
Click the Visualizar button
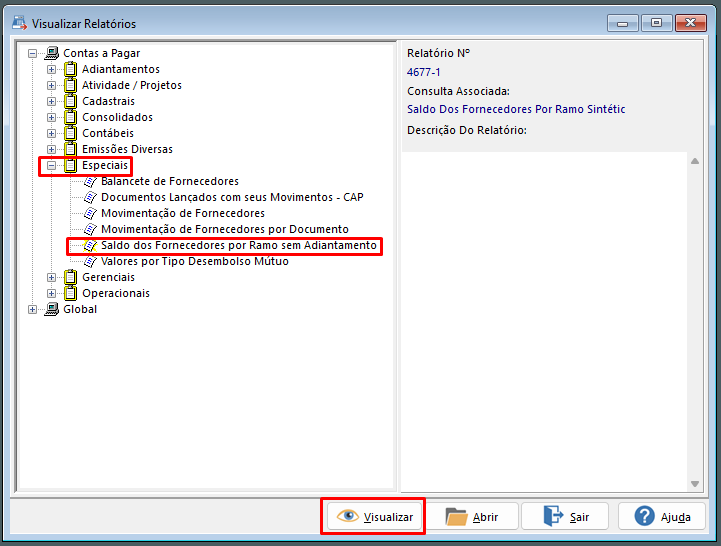[375, 517]
